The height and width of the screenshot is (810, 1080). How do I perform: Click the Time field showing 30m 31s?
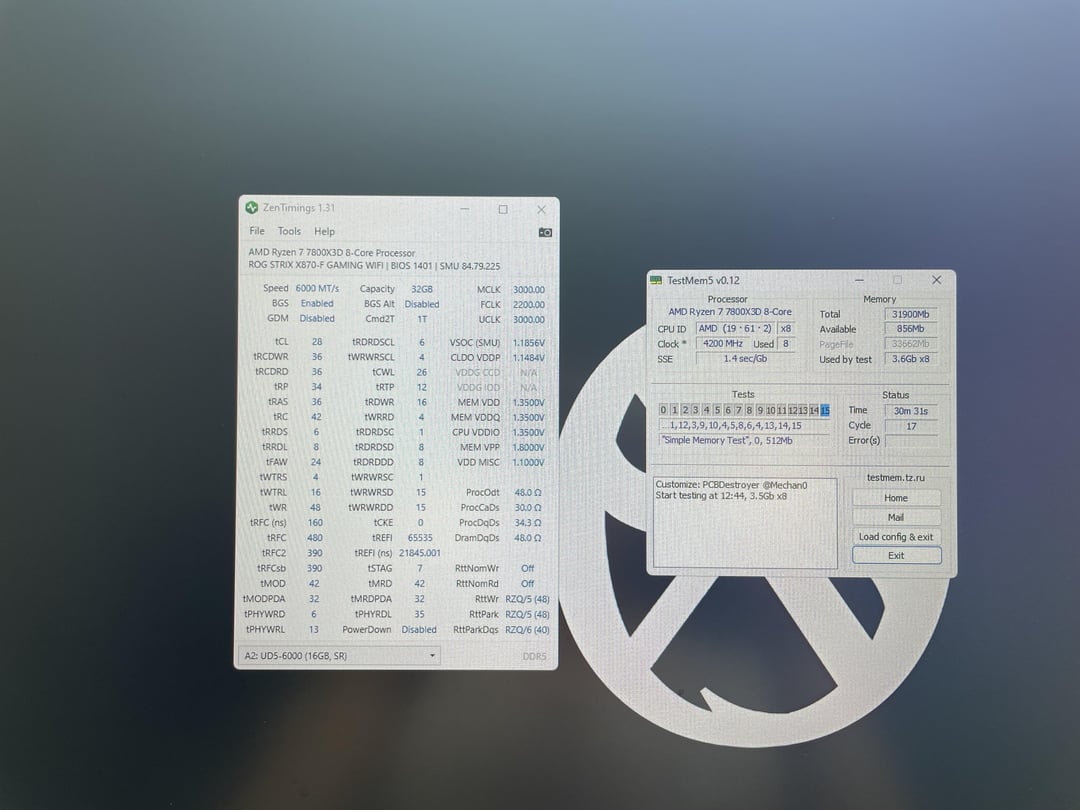[911, 411]
